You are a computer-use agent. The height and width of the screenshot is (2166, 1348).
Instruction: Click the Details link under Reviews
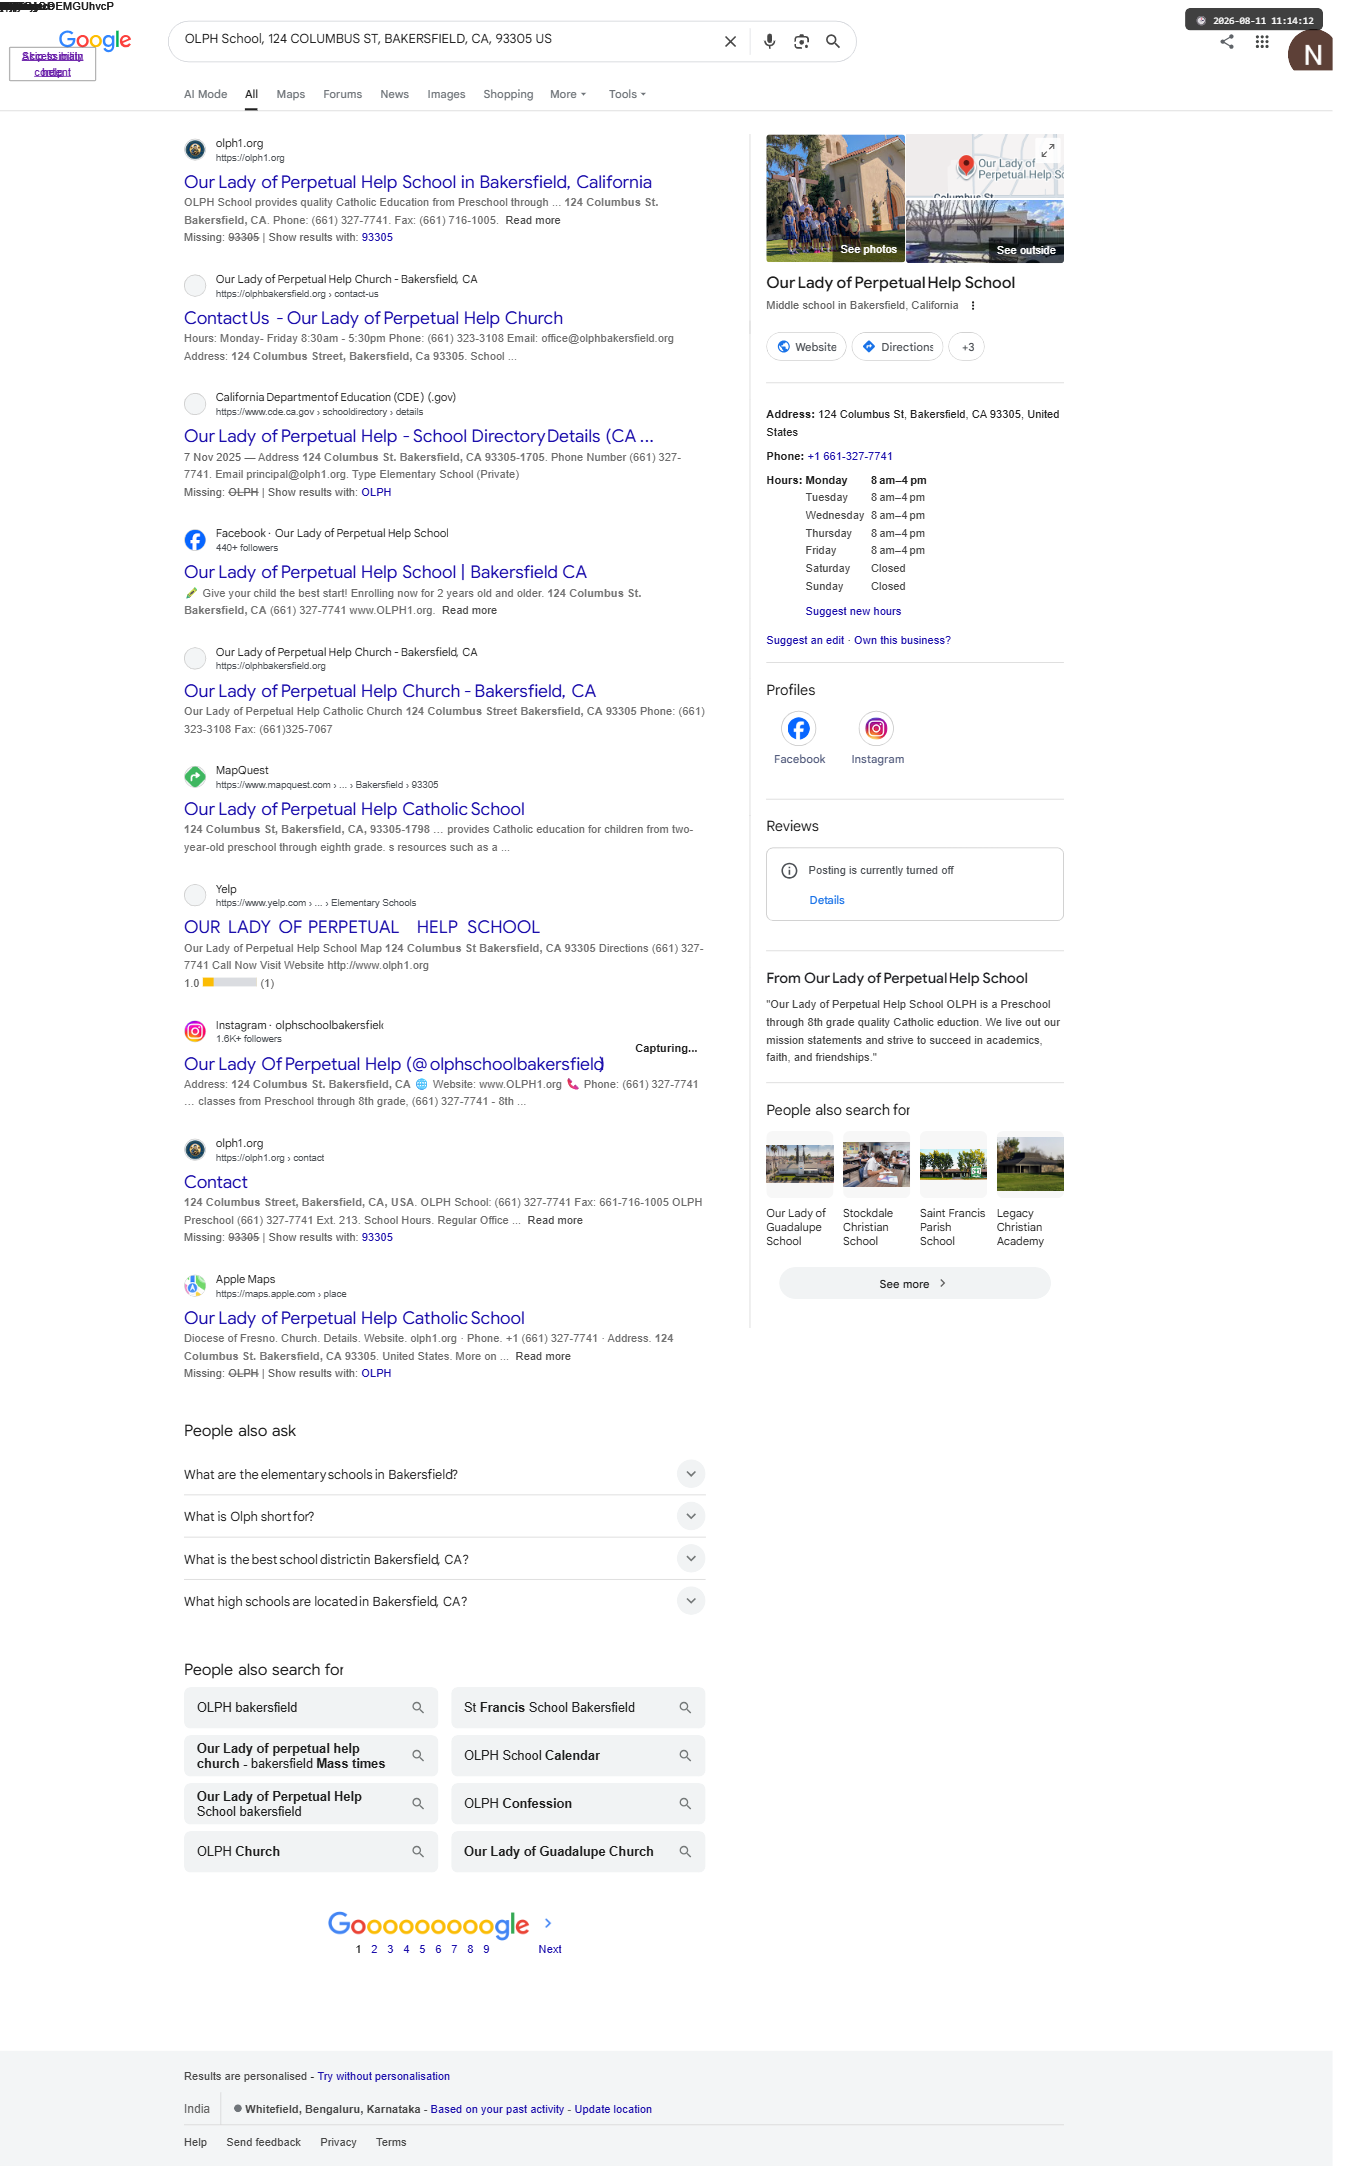pyautogui.click(x=827, y=901)
